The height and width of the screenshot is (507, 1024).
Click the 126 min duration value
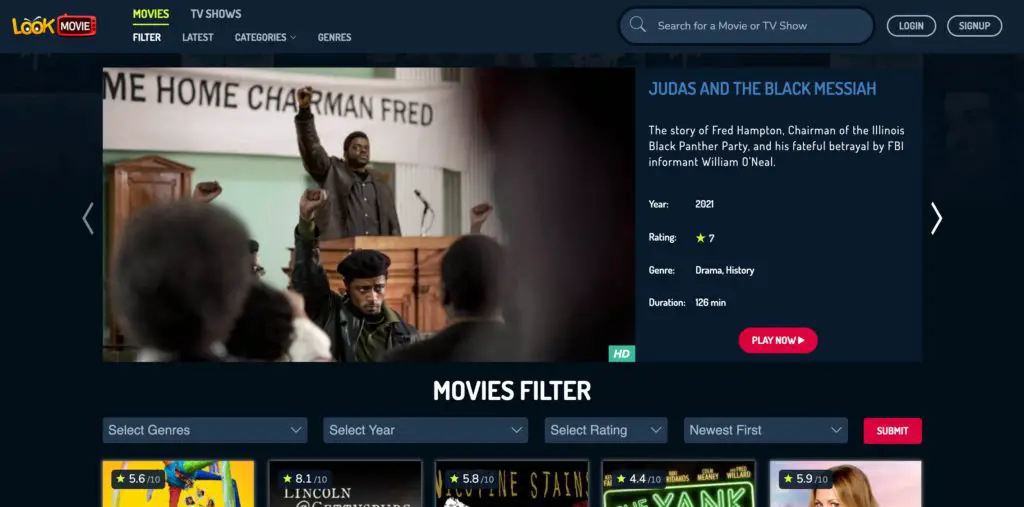pos(711,303)
